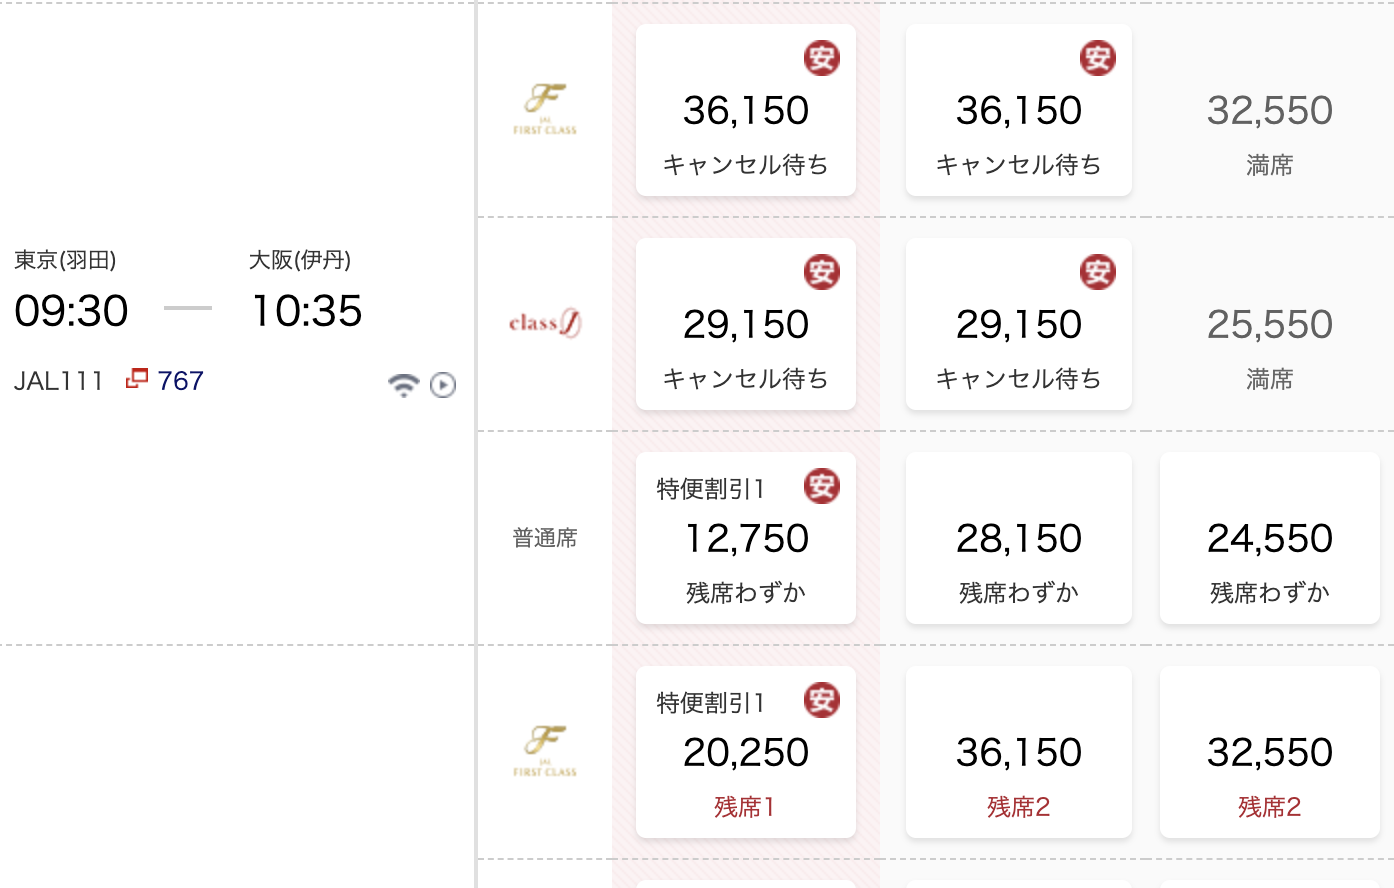Choose first 36,150 First Class キャンセル待ち fare
The image size is (1394, 888).
coord(746,110)
